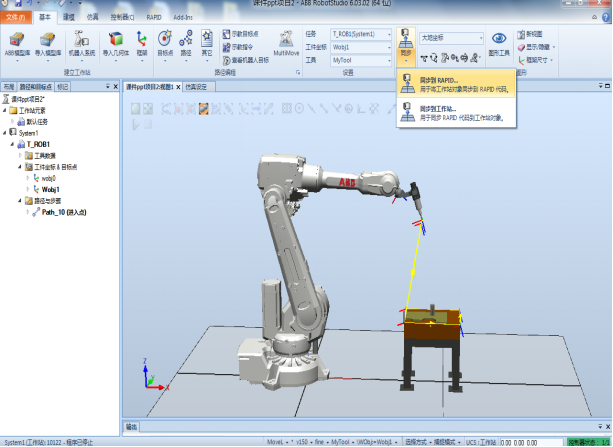Open the RAPID ribbon tab

tap(154, 18)
